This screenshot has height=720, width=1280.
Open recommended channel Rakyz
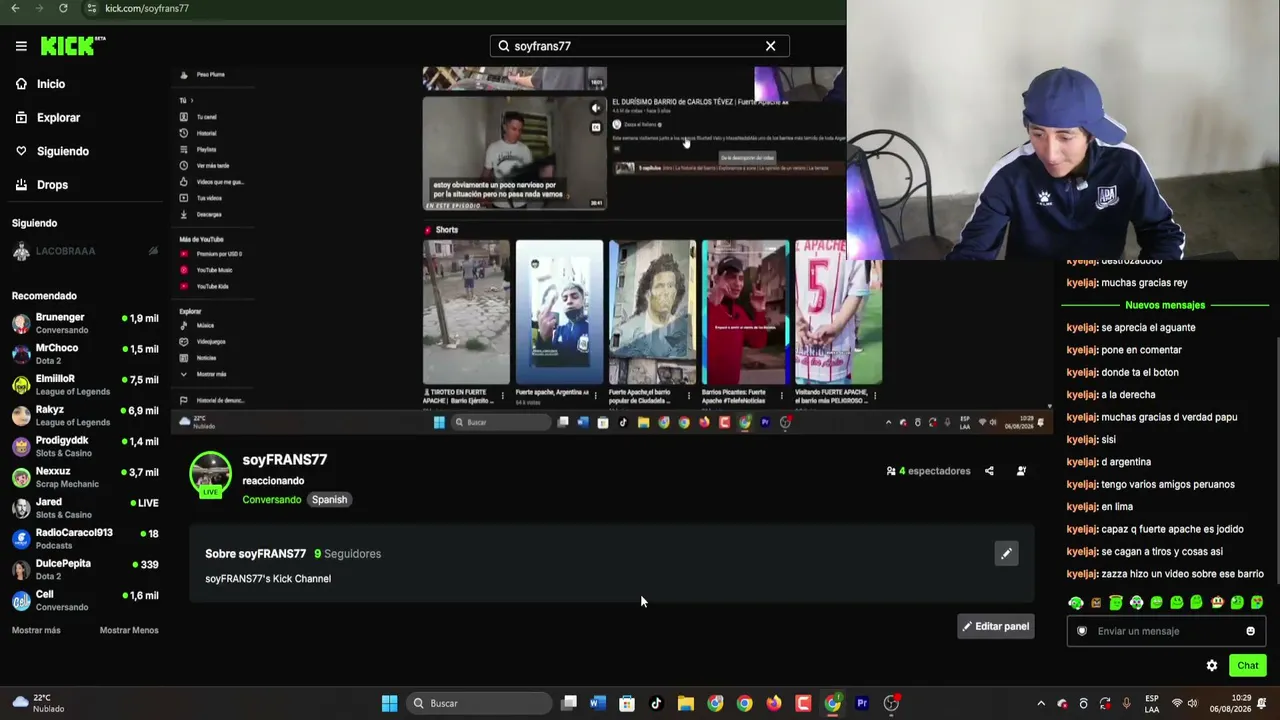click(85, 416)
